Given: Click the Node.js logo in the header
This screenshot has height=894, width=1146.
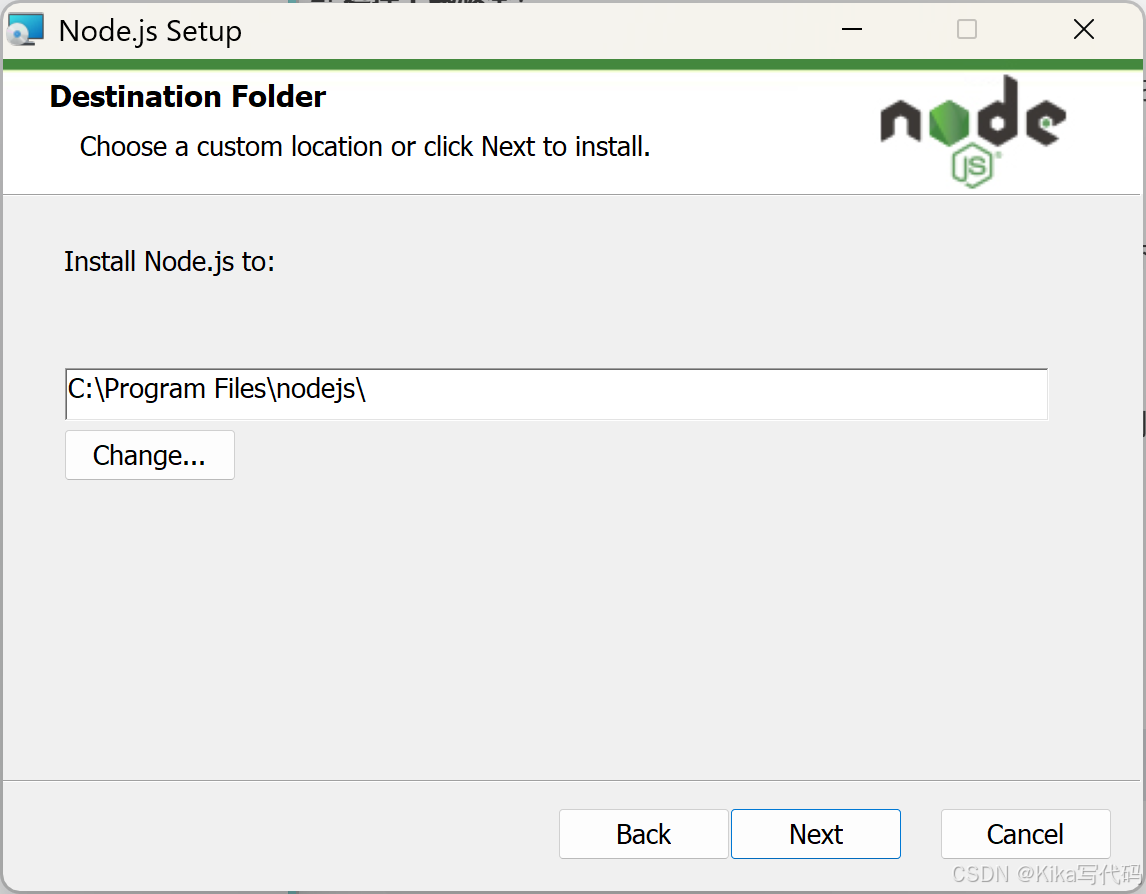Looking at the screenshot, I should 974,132.
